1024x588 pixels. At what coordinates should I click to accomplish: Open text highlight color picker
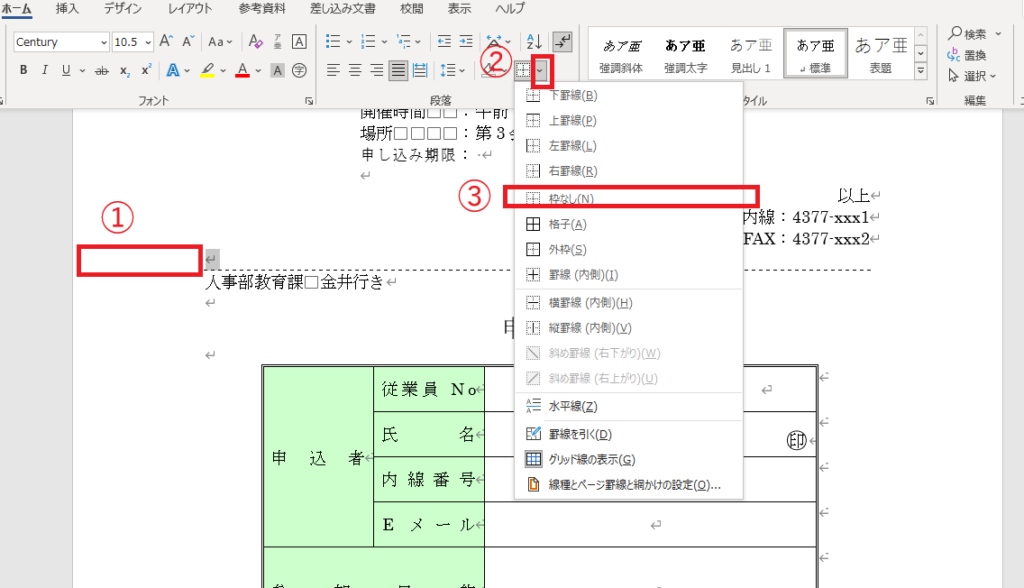(x=223, y=71)
